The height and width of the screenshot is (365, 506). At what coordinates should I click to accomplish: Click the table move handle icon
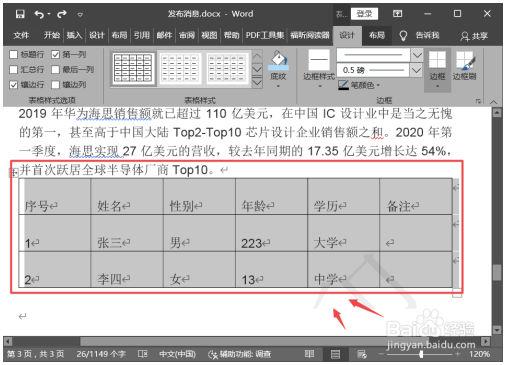14,172
